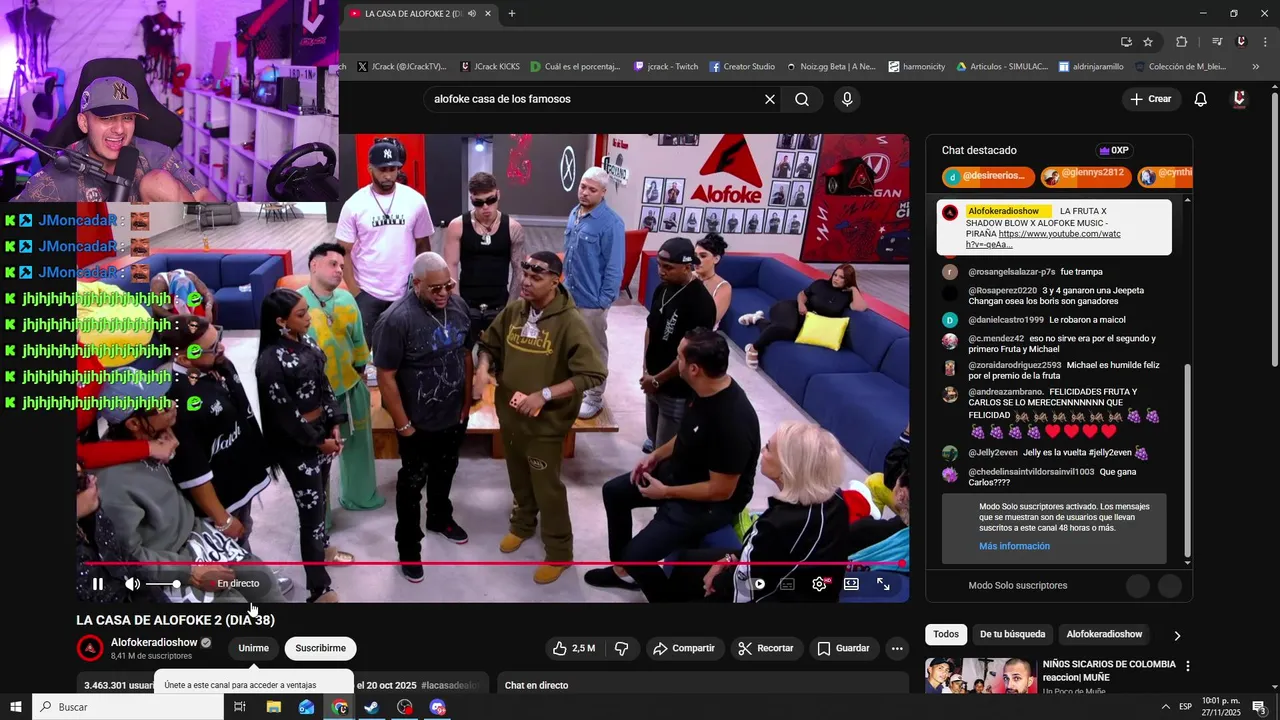Click the YouTube search field
This screenshot has width=1280, height=720.
[x=590, y=99]
